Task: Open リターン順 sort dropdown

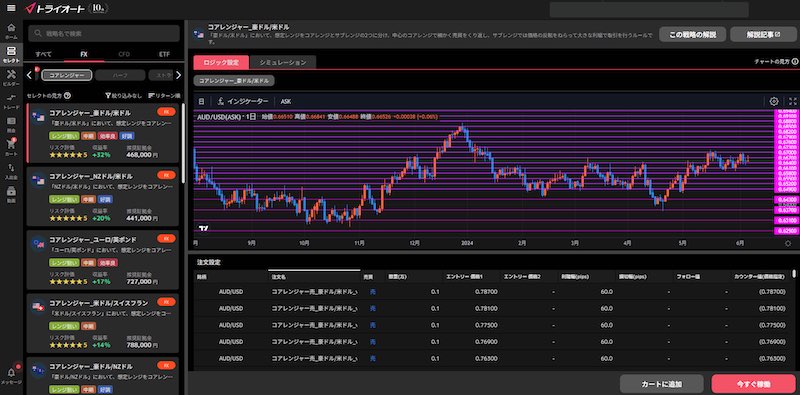Action: [x=164, y=95]
